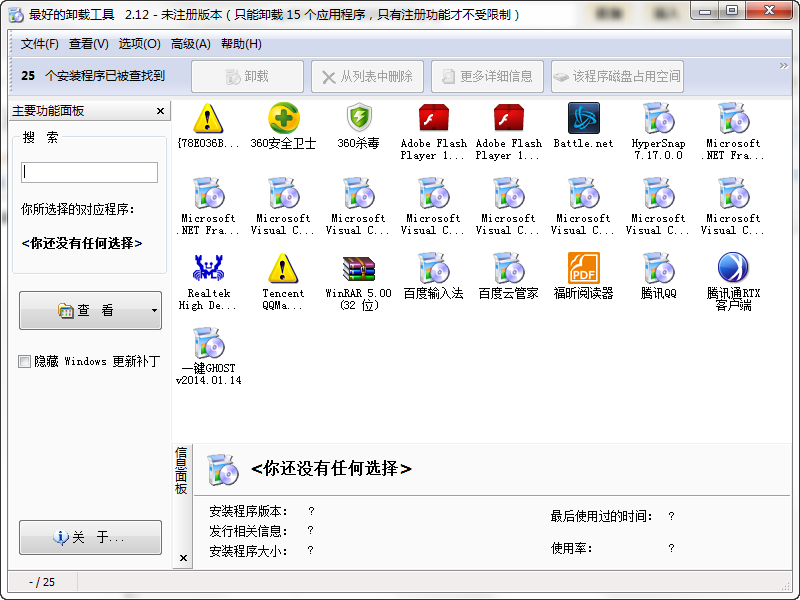
Task: Open the 高级(A) menu
Action: pyautogui.click(x=190, y=44)
